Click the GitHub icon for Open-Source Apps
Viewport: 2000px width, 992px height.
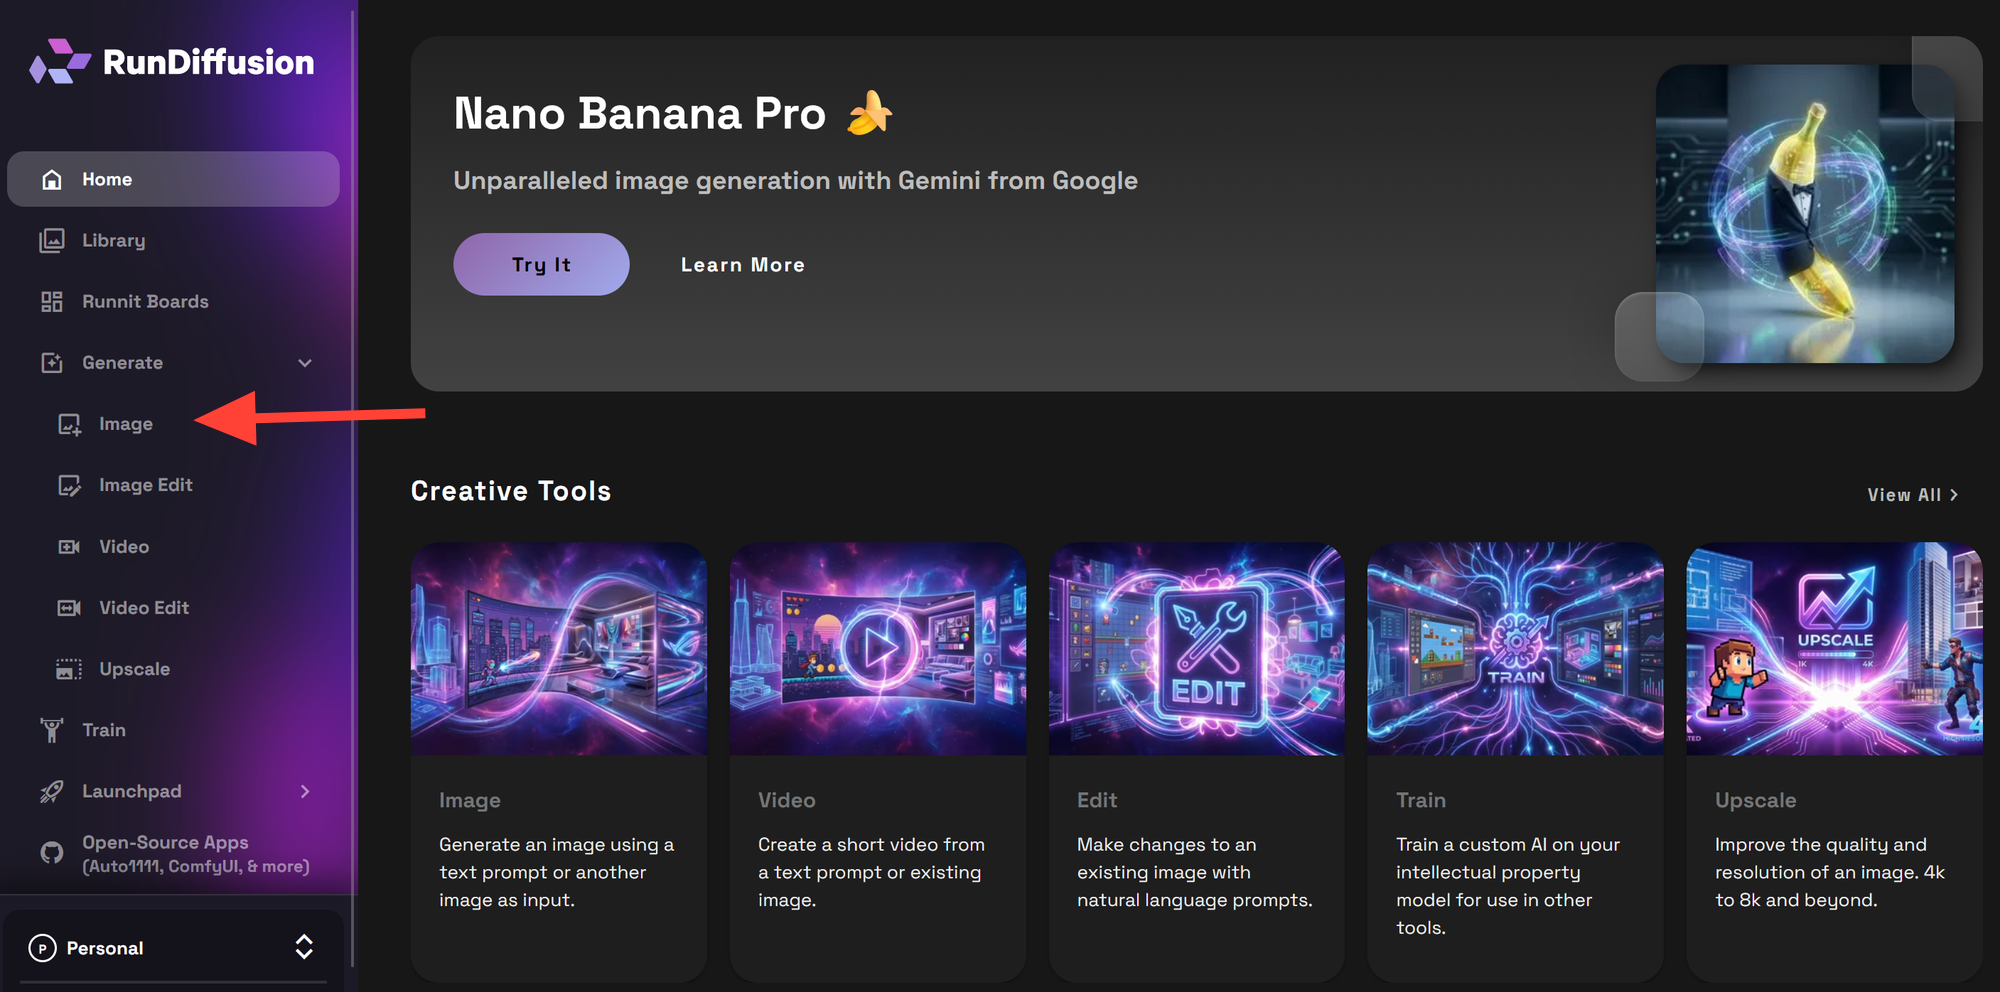coord(52,853)
